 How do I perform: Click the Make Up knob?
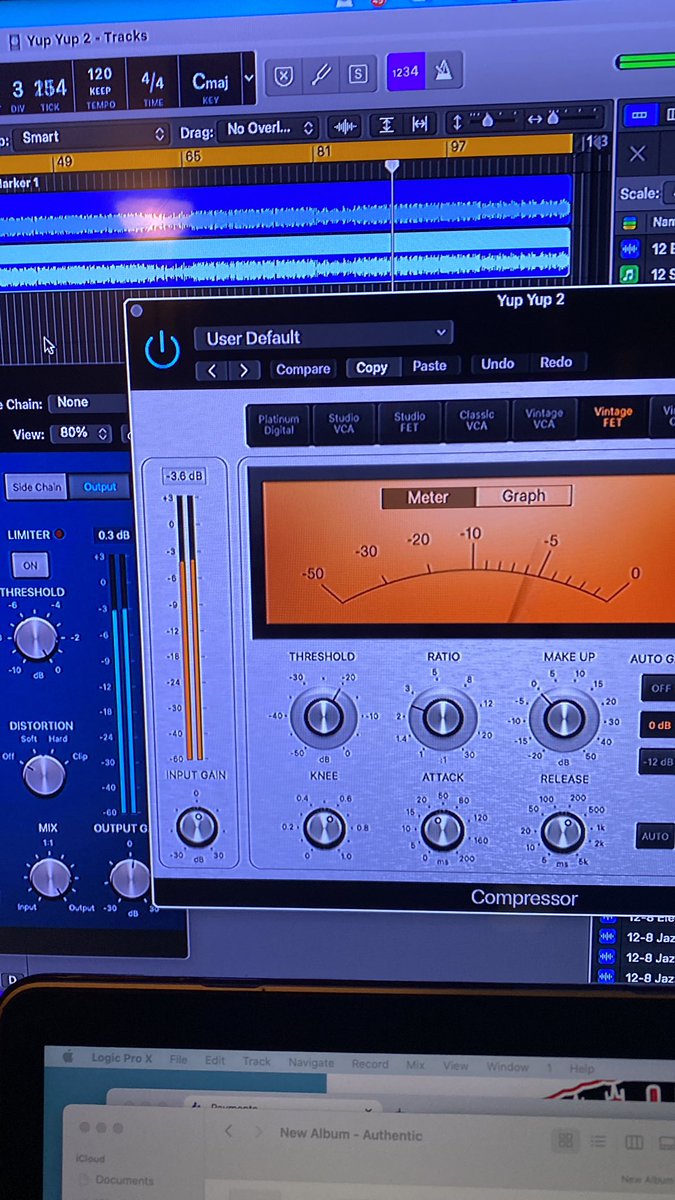tap(564, 718)
